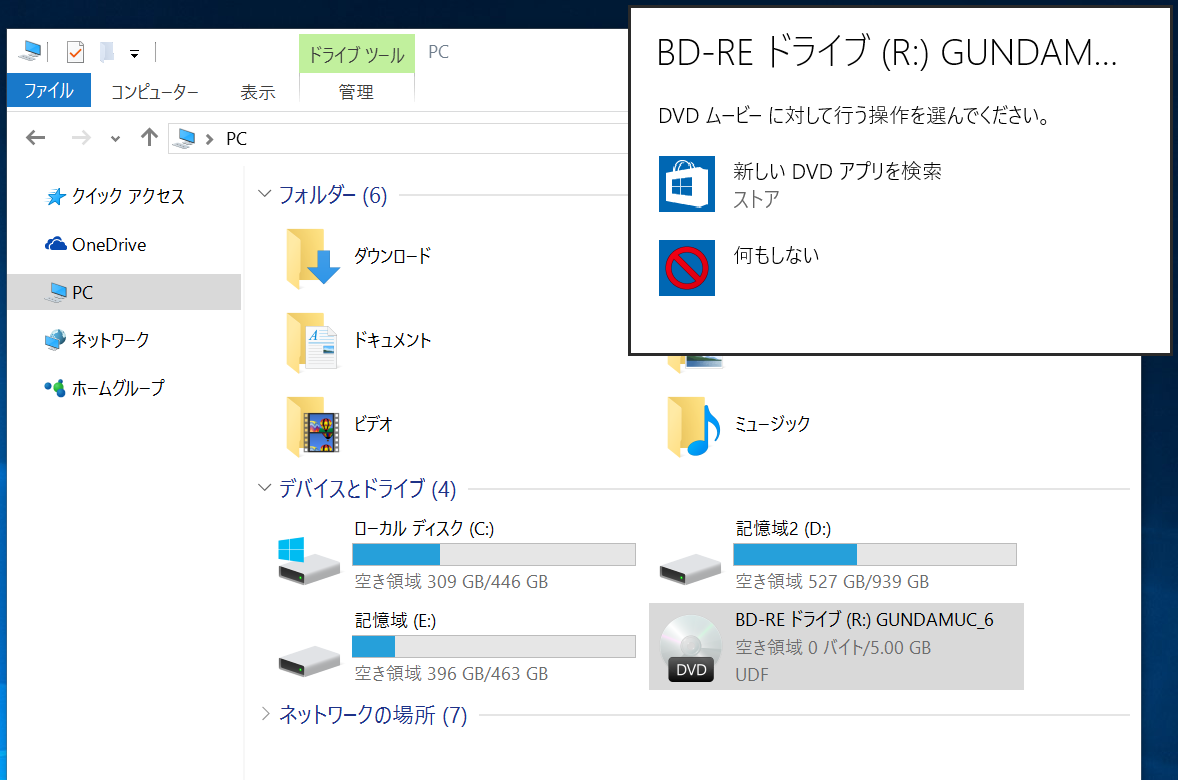
Task: Collapse the デバイスとドライブ (4) section
Action: pos(264,488)
